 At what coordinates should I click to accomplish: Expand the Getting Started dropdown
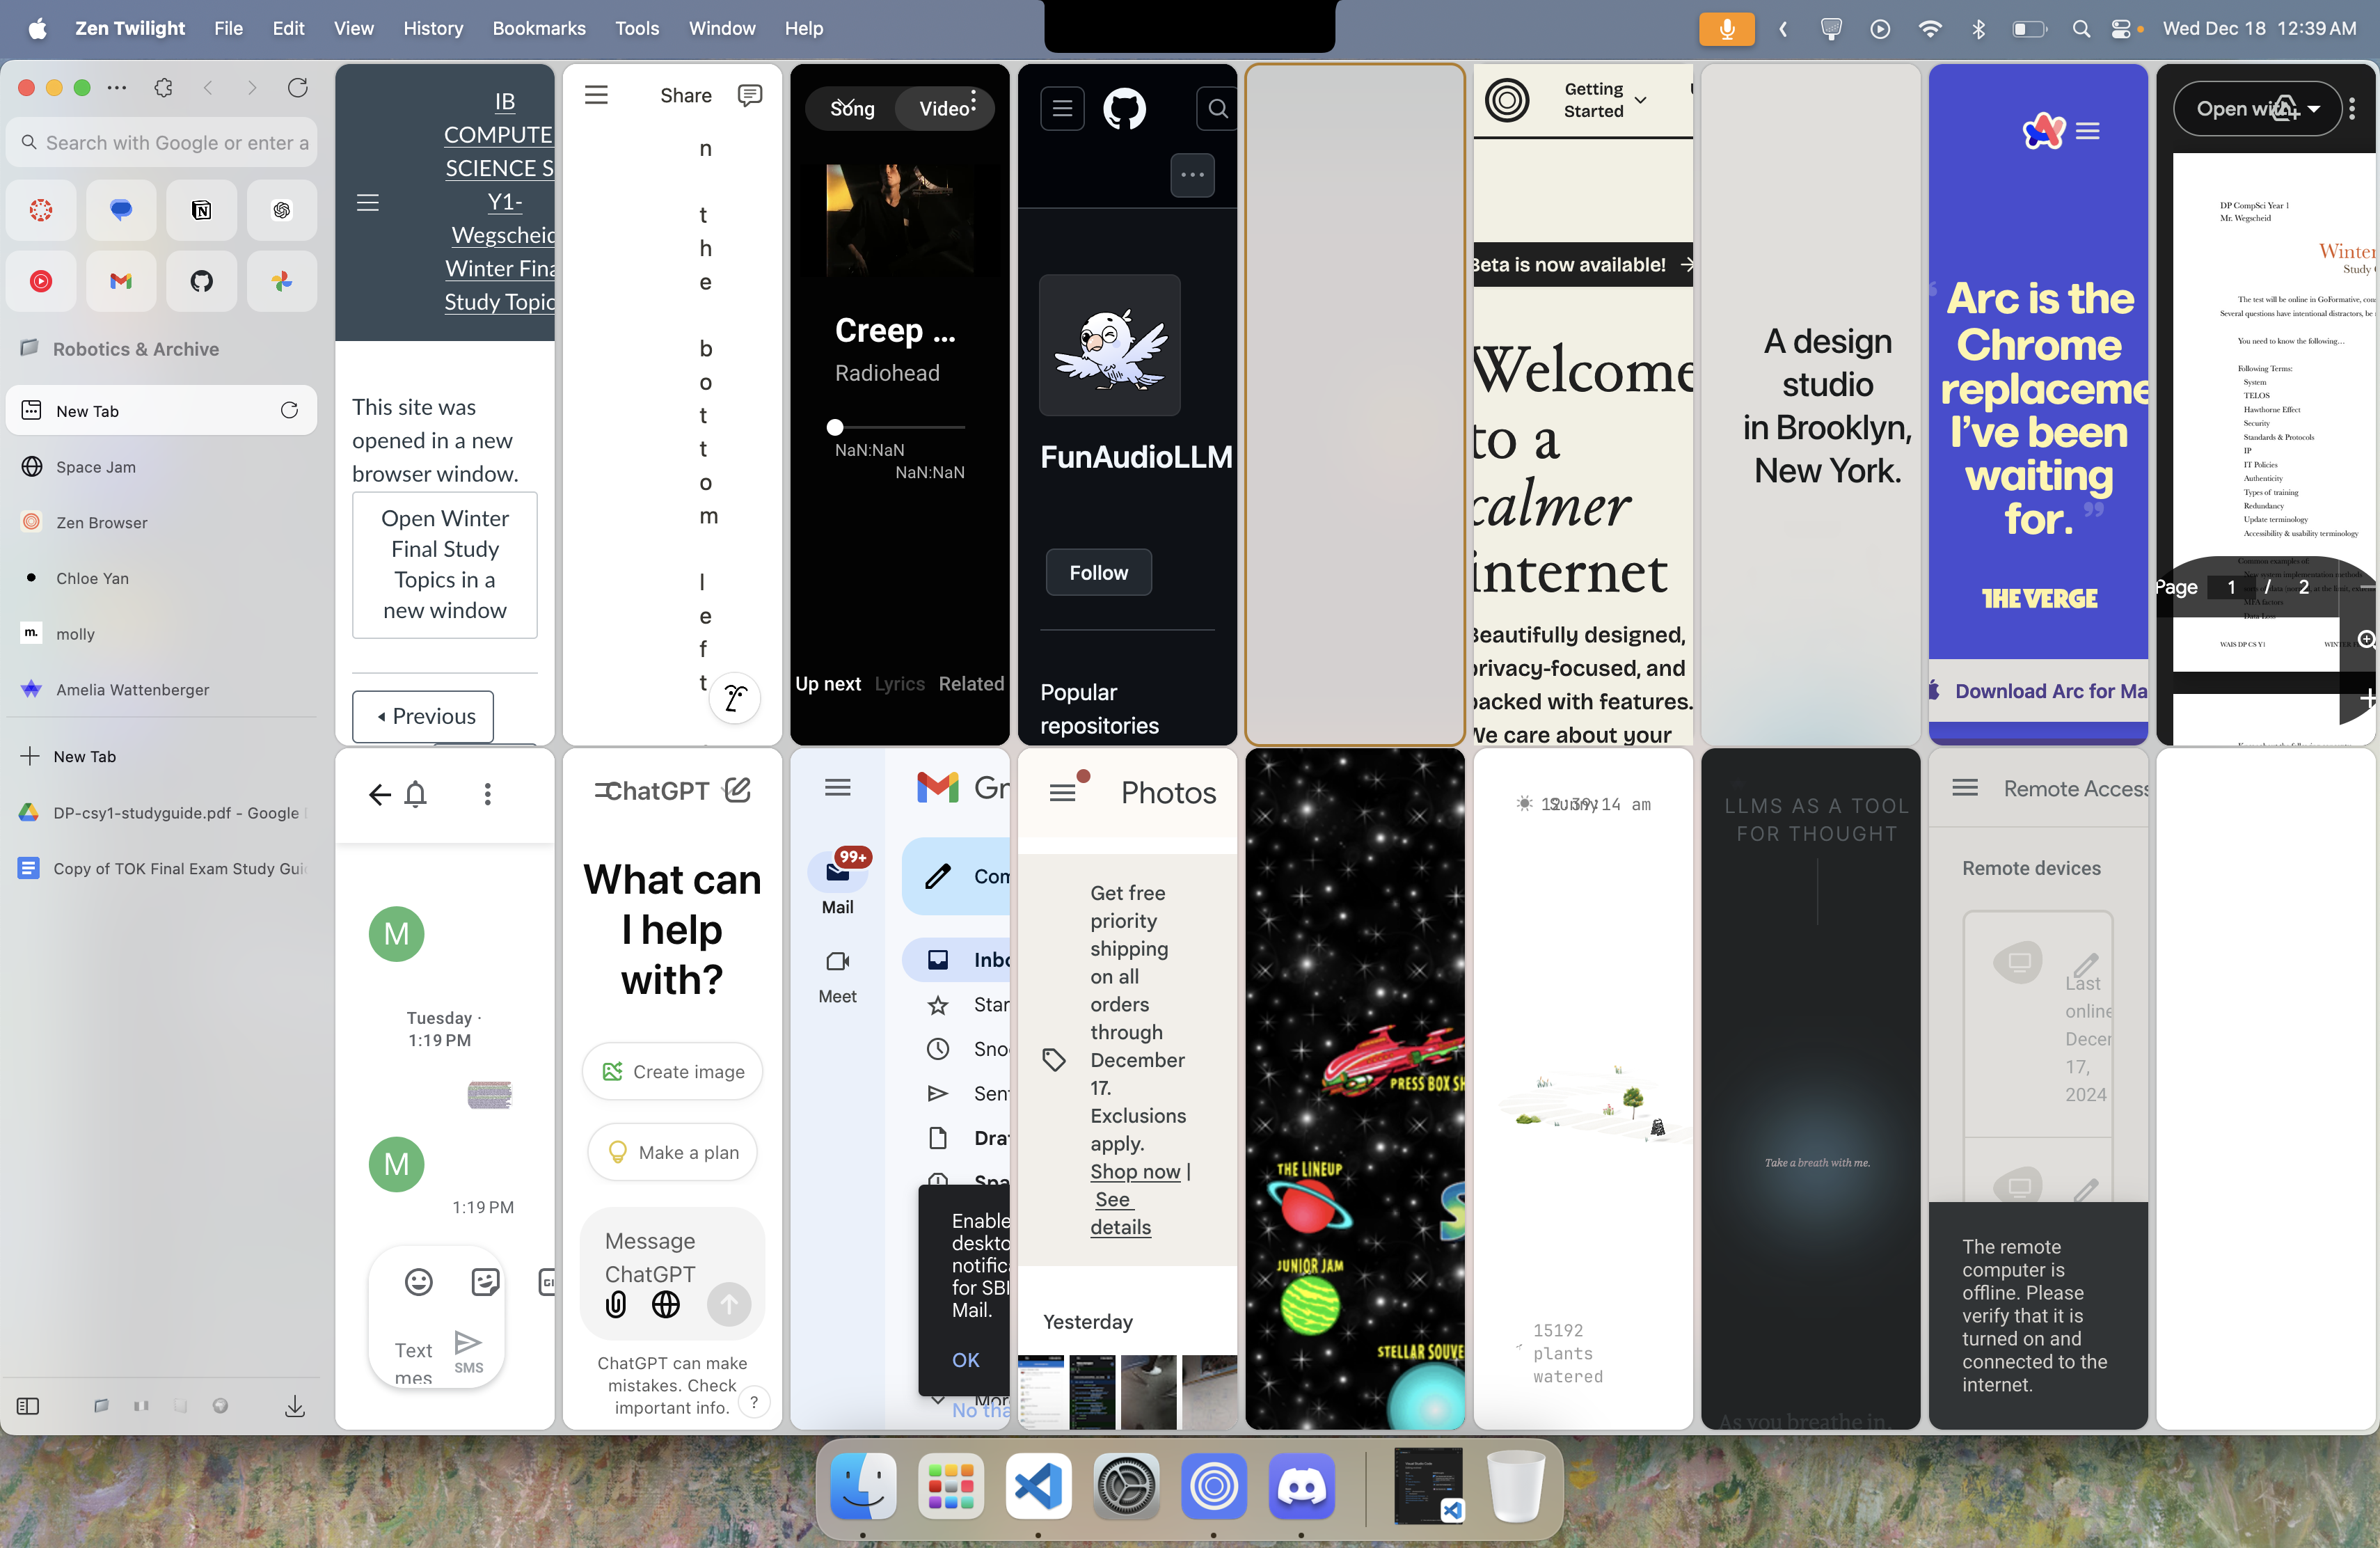[x=1605, y=100]
